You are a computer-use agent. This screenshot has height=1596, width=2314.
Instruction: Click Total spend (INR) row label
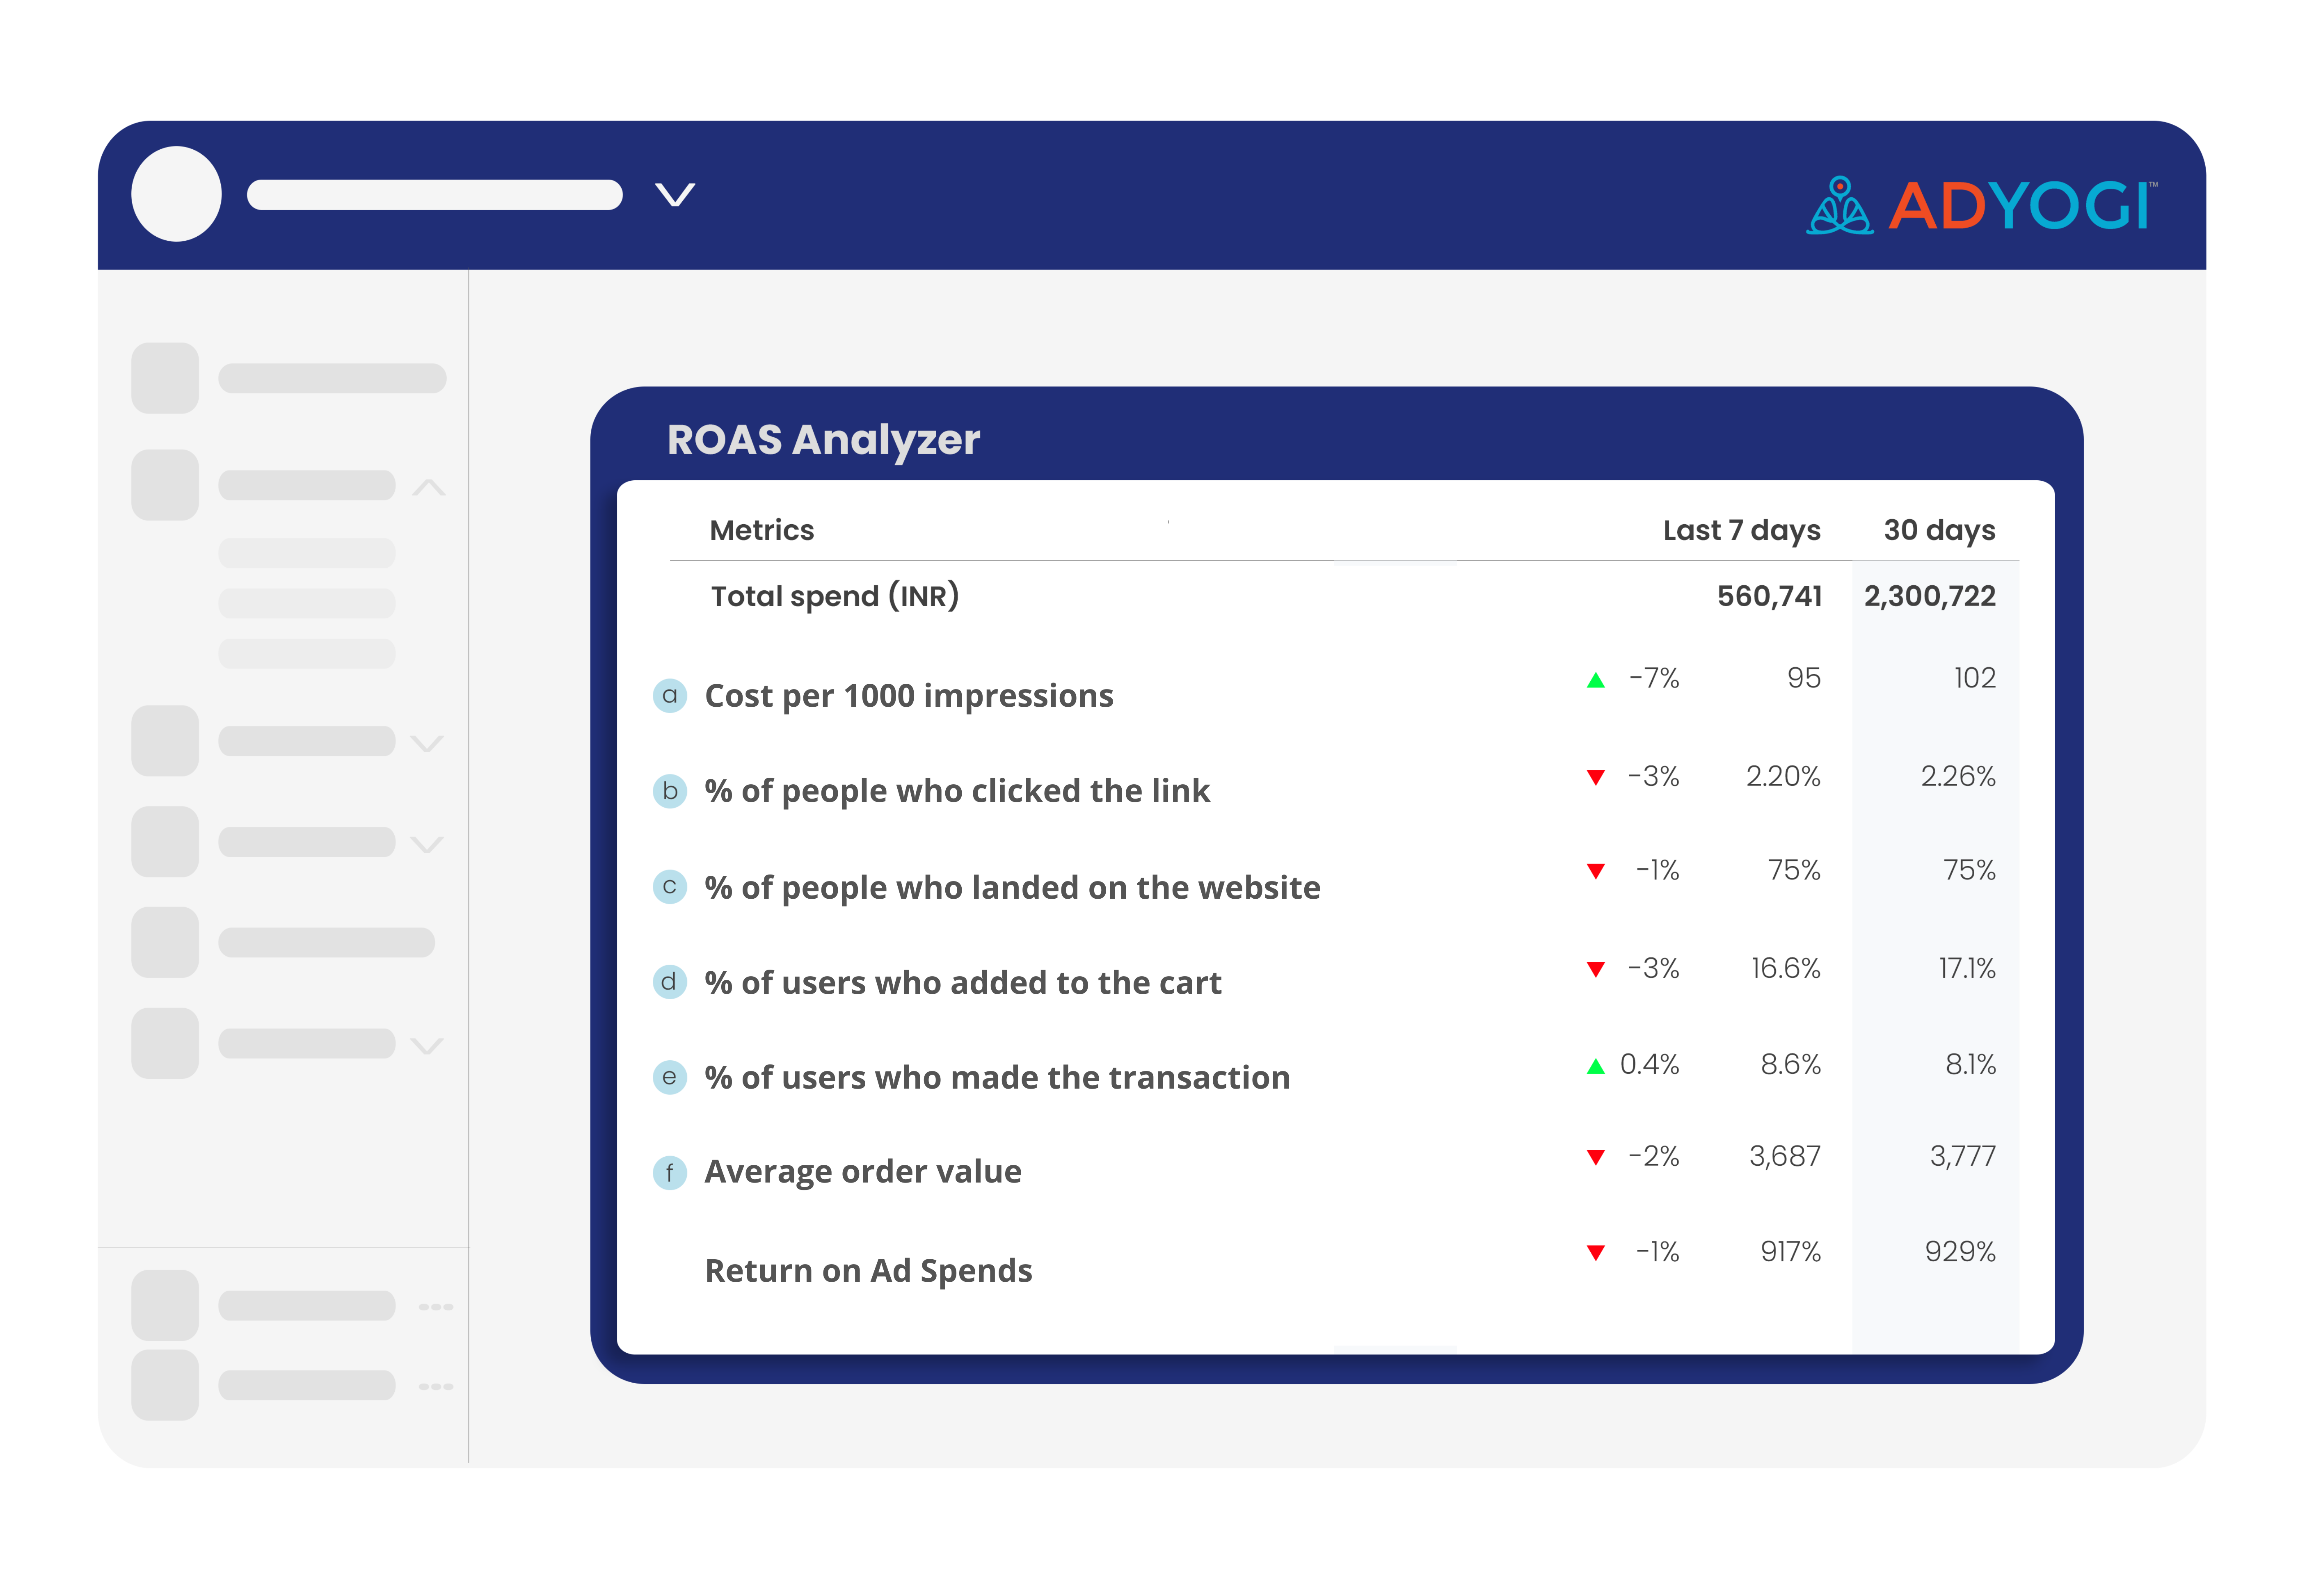[835, 597]
